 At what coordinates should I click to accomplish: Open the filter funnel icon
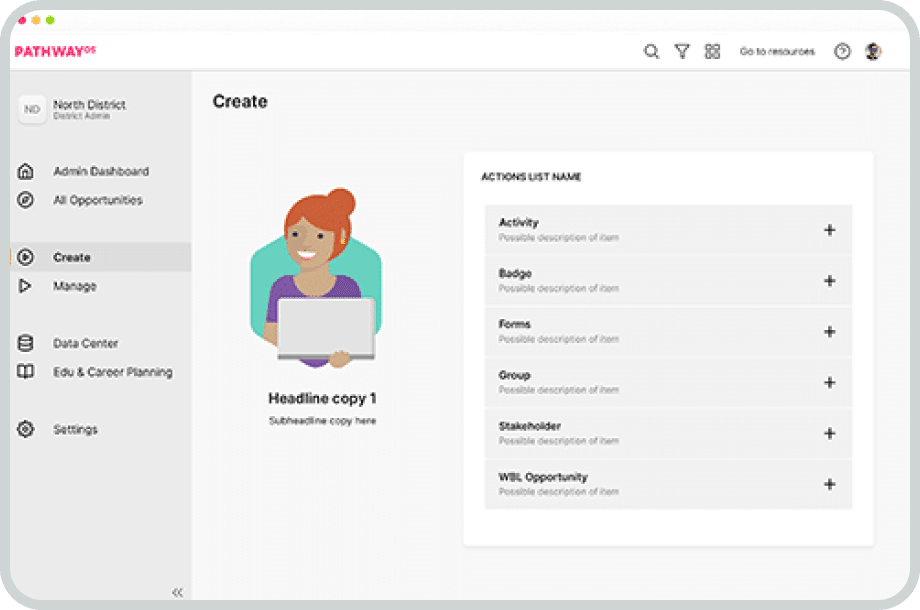(682, 52)
